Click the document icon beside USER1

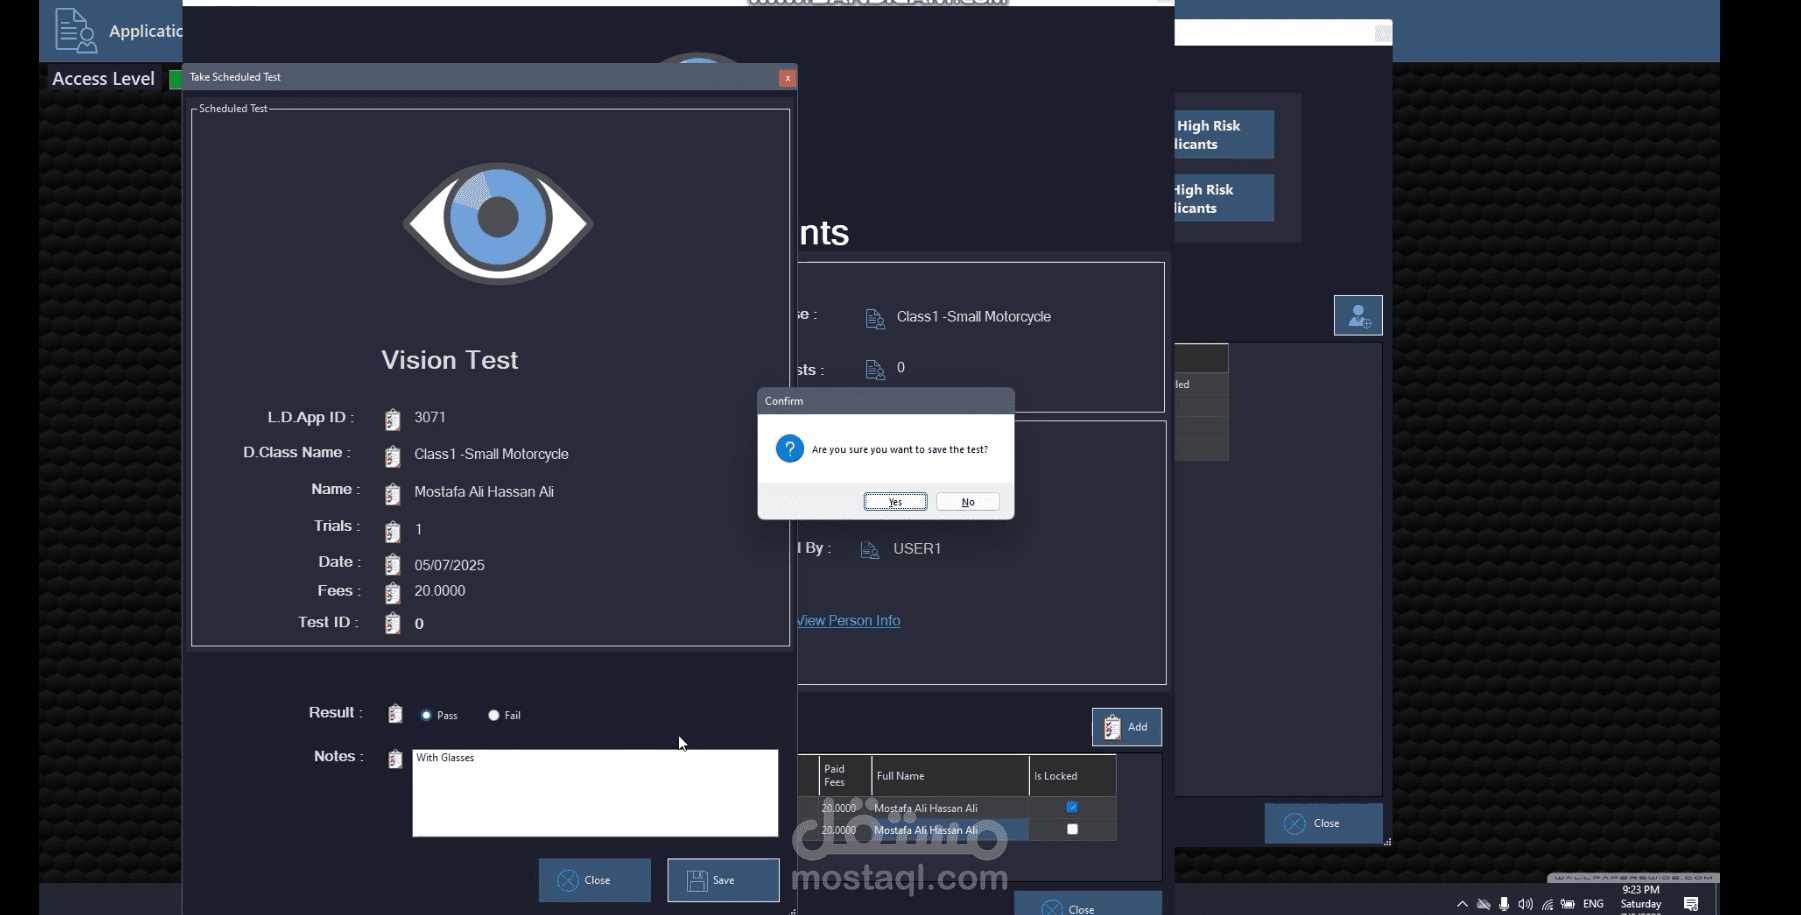click(870, 549)
